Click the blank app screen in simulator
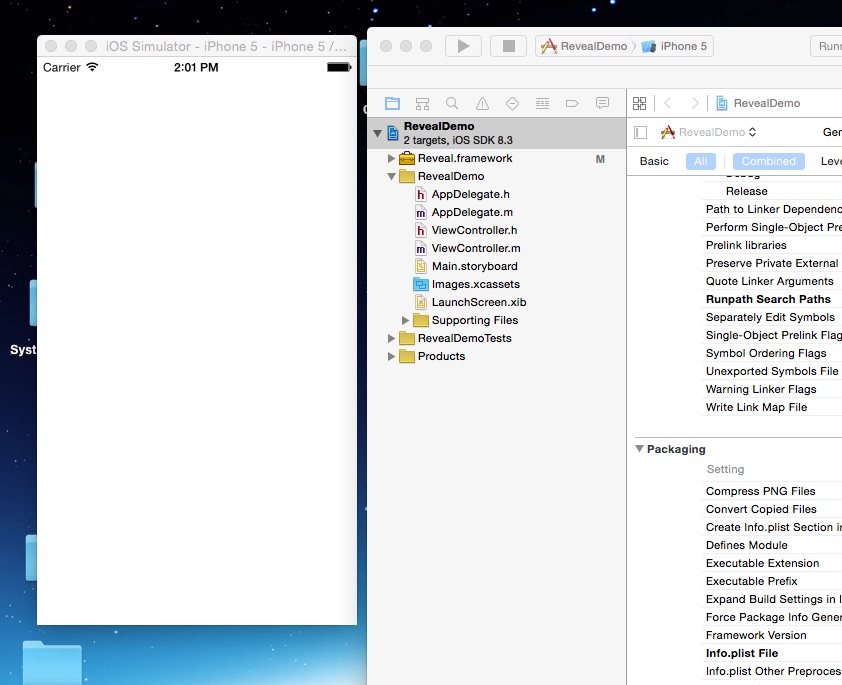Image resolution: width=842 pixels, height=685 pixels. pyautogui.click(x=197, y=351)
